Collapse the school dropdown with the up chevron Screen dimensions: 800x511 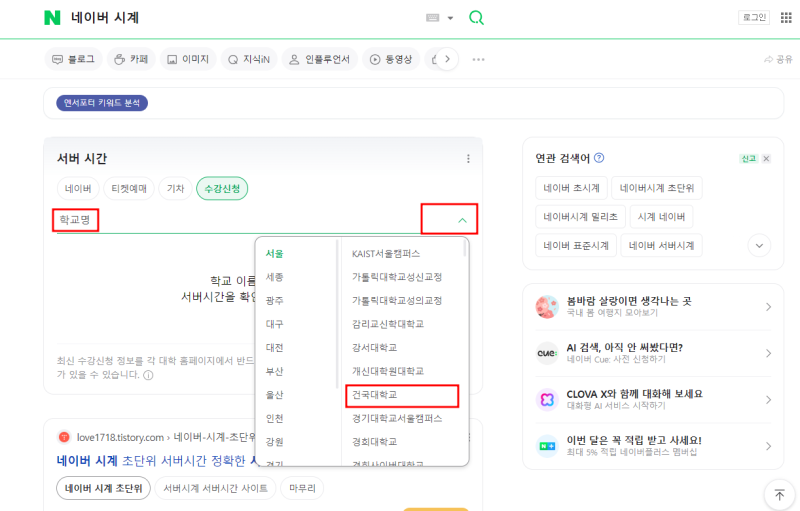pyautogui.click(x=462, y=220)
